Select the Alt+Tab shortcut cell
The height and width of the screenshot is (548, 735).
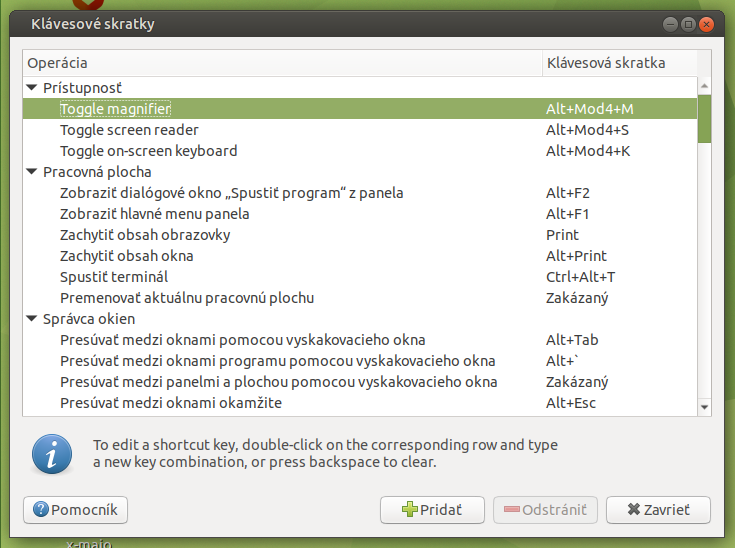click(x=572, y=340)
